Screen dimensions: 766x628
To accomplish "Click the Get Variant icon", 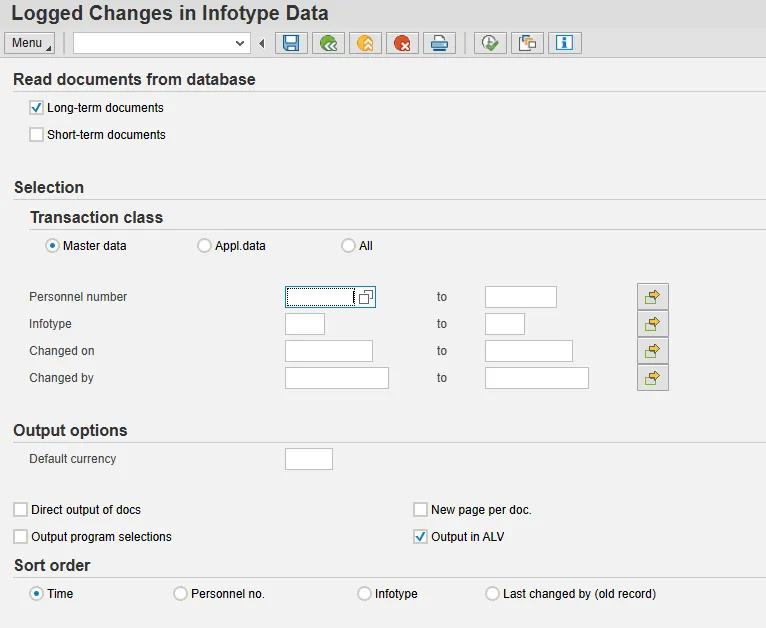I will pyautogui.click(x=527, y=43).
